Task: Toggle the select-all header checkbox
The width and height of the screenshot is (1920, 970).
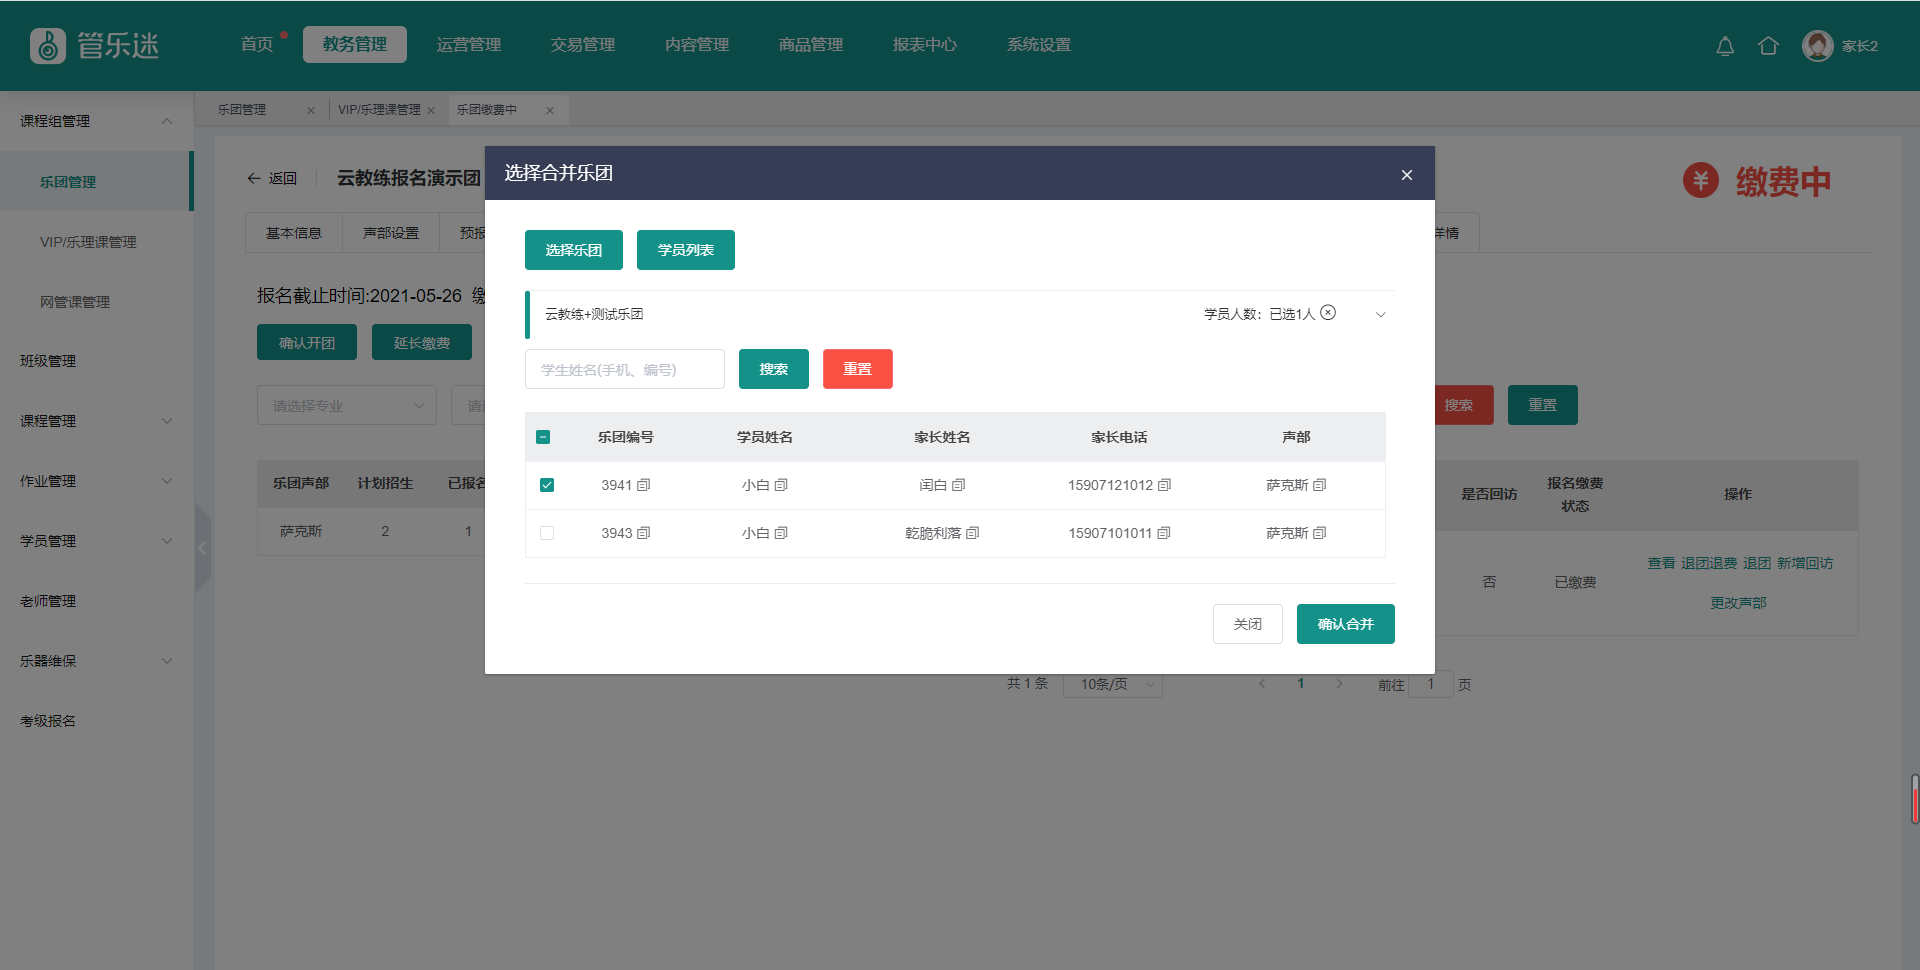Action: [543, 437]
